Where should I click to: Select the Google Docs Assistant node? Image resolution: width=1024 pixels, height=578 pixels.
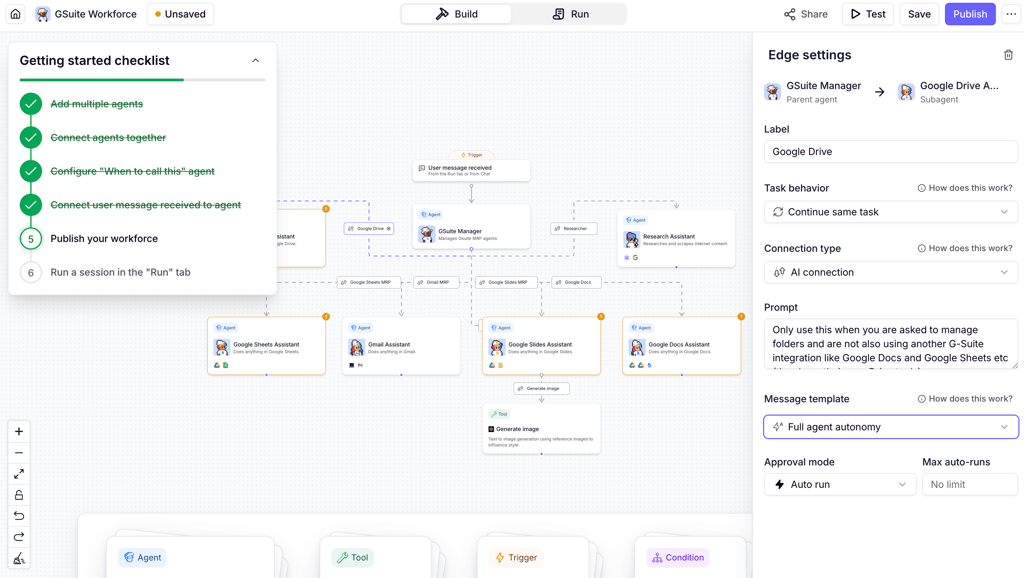click(x=682, y=346)
